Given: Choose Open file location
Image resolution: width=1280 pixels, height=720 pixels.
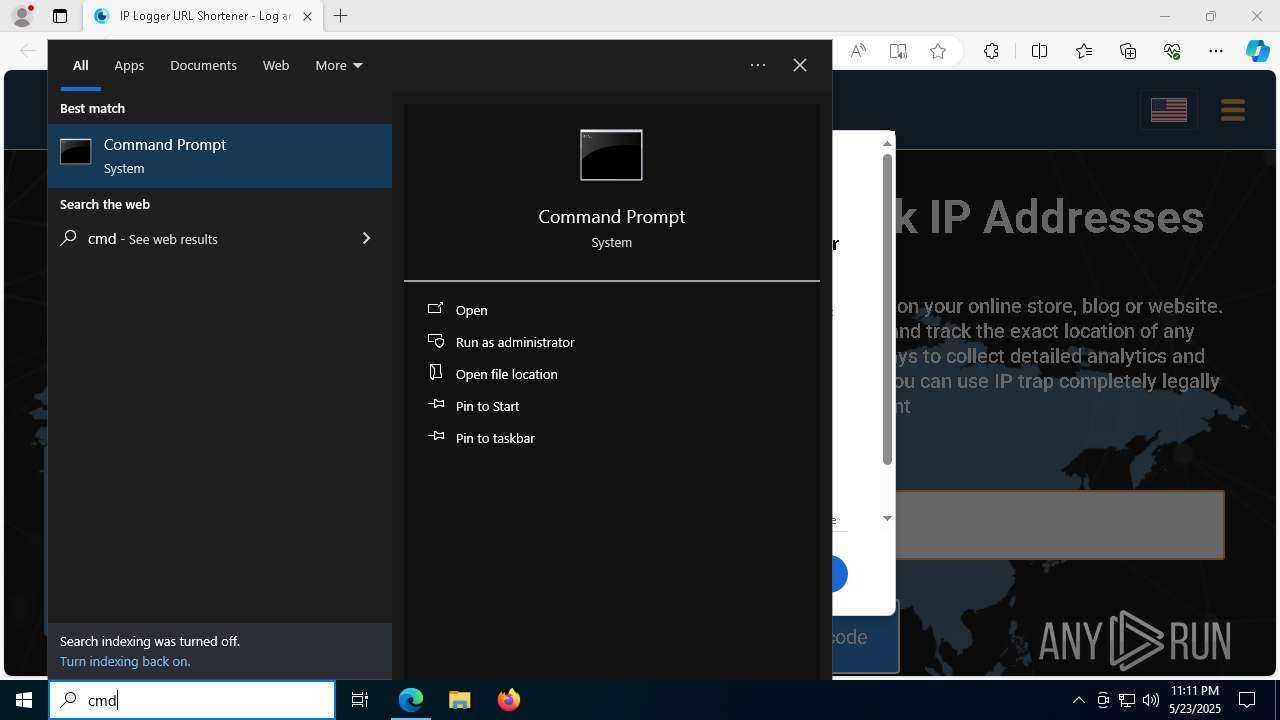Looking at the screenshot, I should point(612,374).
